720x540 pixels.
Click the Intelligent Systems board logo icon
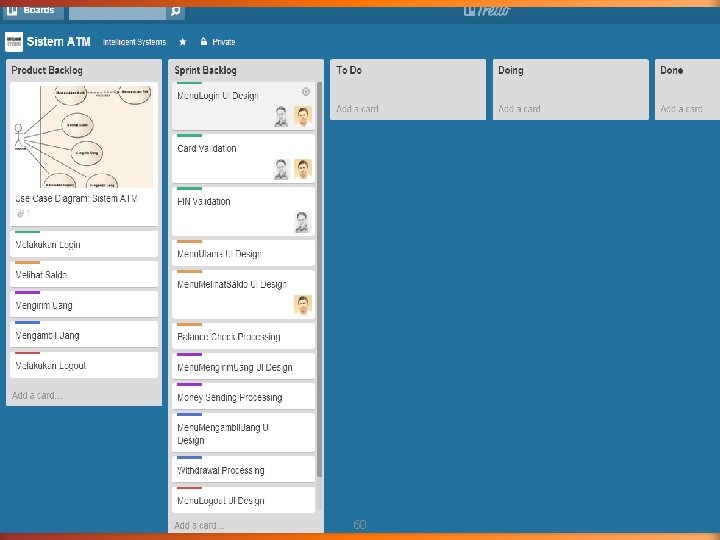[14, 42]
